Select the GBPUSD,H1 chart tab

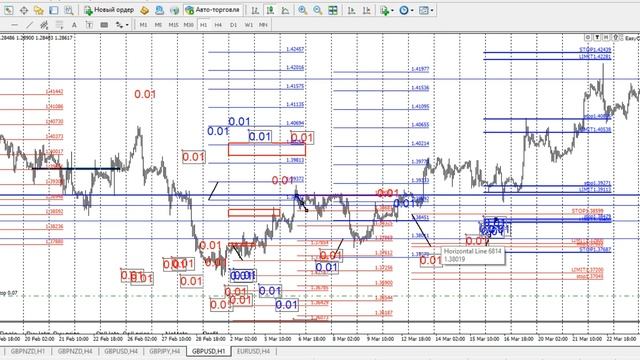[209, 351]
